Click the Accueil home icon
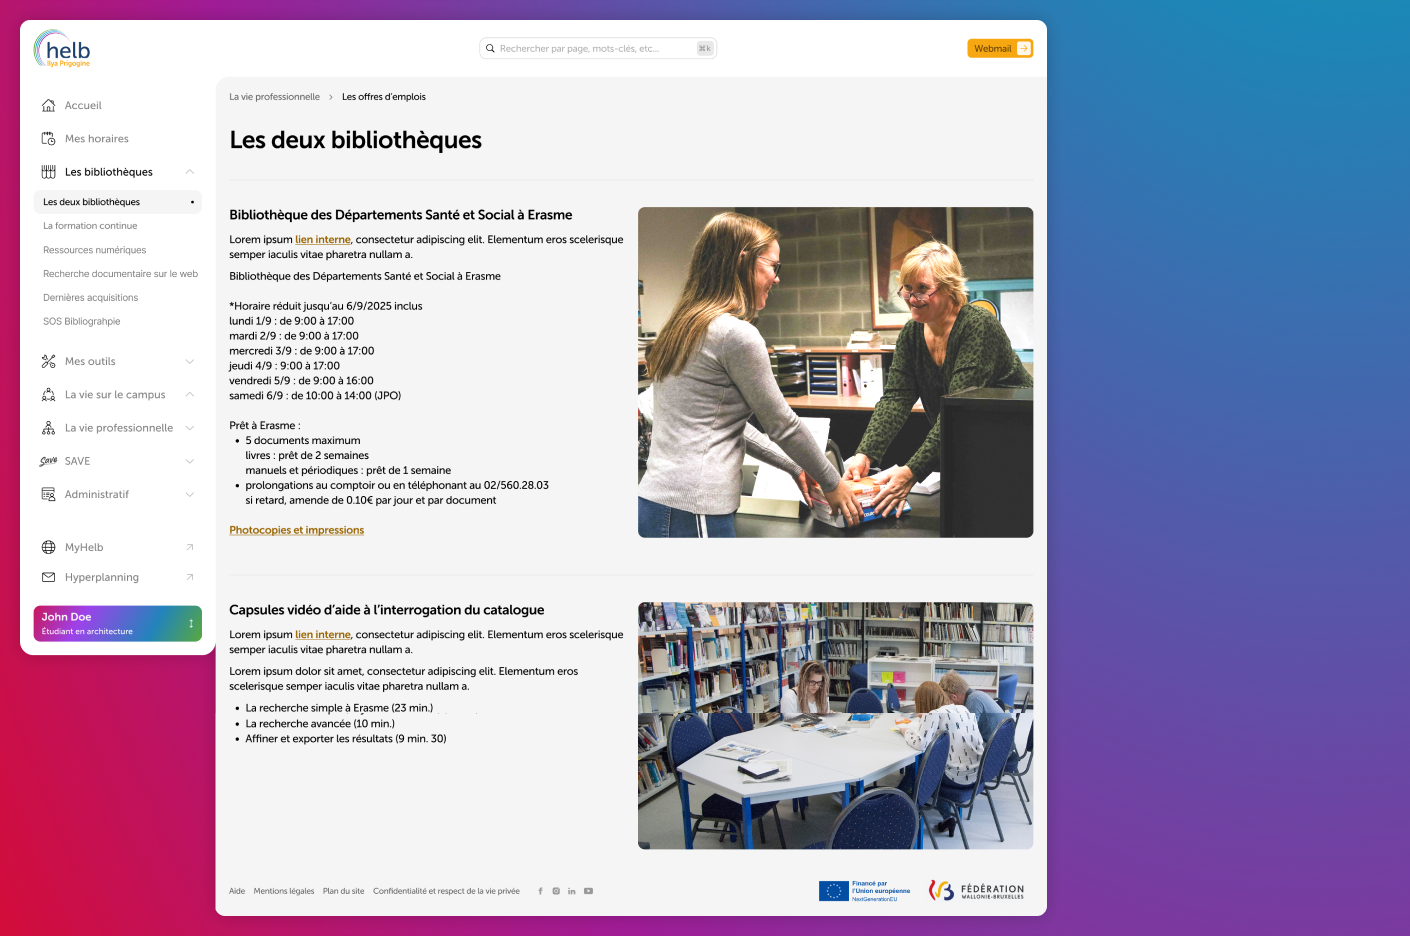This screenshot has height=936, width=1410. [48, 106]
